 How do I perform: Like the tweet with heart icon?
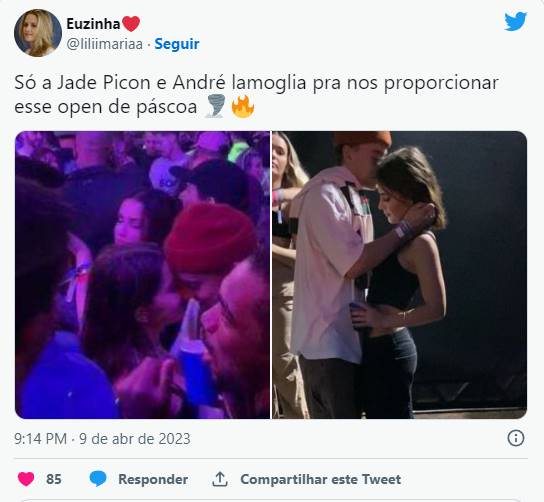(26, 479)
